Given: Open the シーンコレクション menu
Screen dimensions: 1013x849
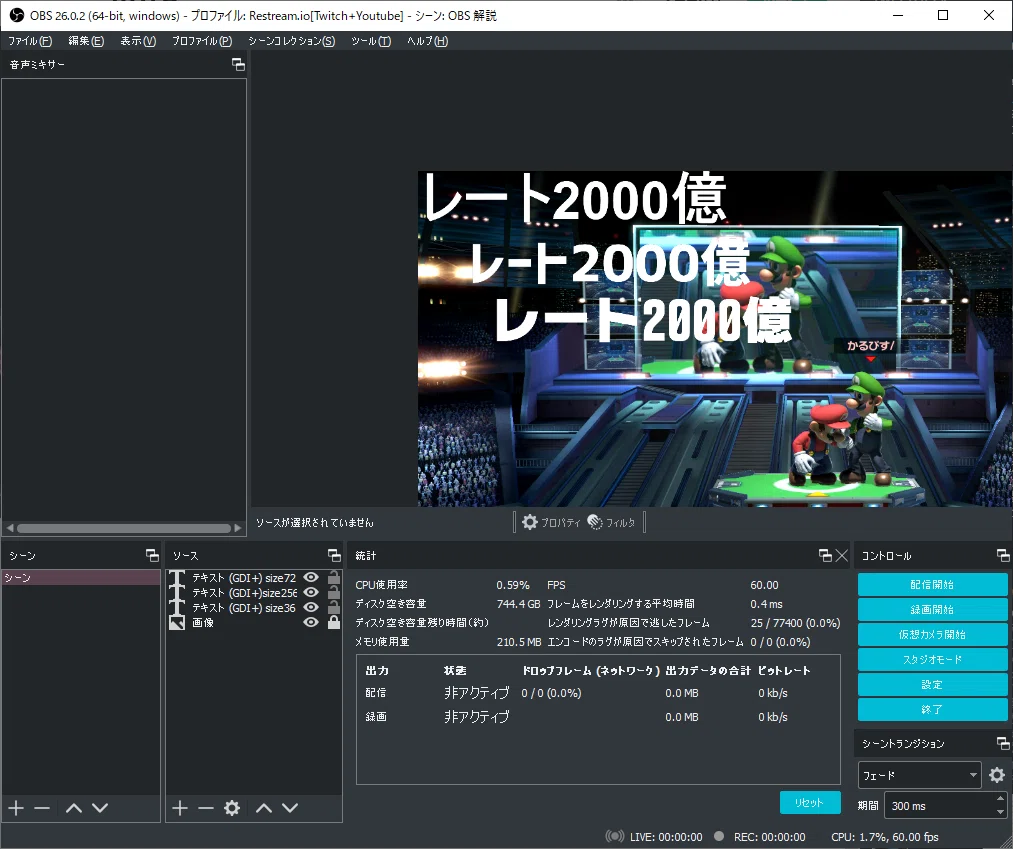Looking at the screenshot, I should point(291,41).
